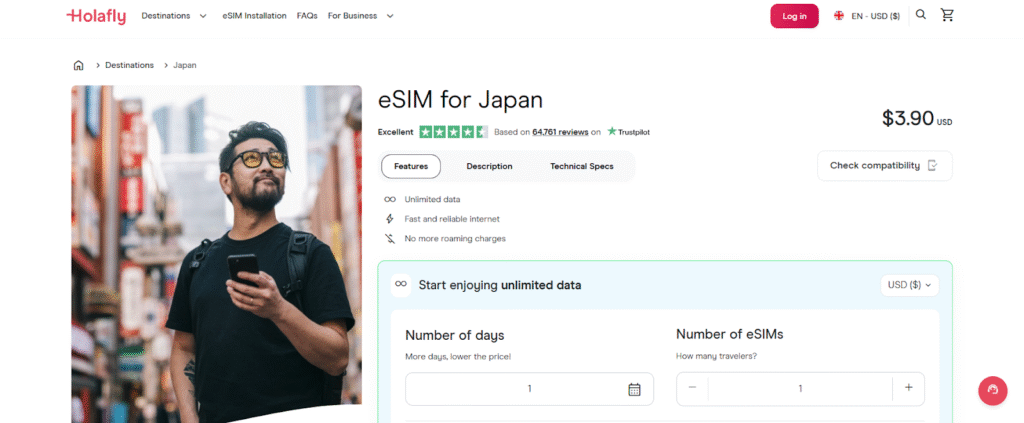Open calendar icon in days field
Image resolution: width=1024 pixels, height=423 pixels.
point(634,389)
